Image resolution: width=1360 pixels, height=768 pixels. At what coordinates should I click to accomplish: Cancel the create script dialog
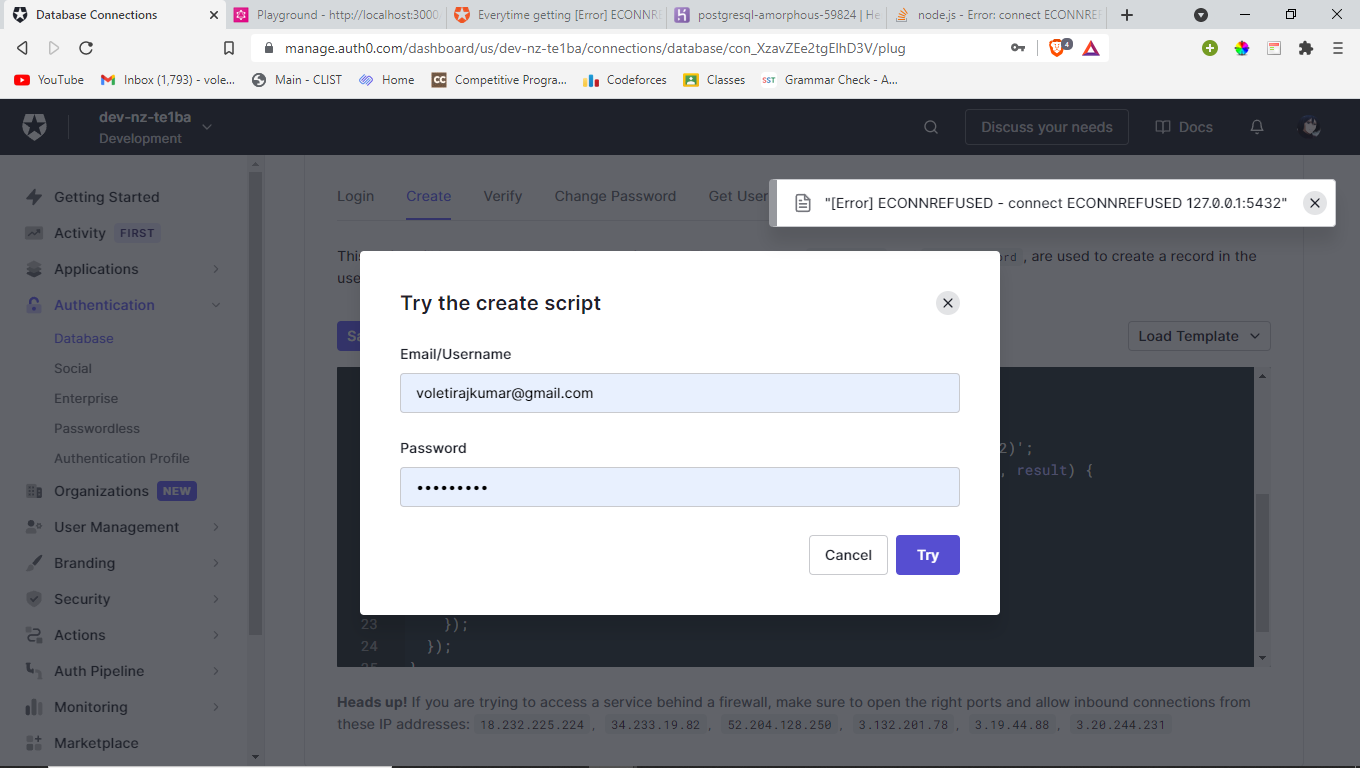pyautogui.click(x=848, y=555)
